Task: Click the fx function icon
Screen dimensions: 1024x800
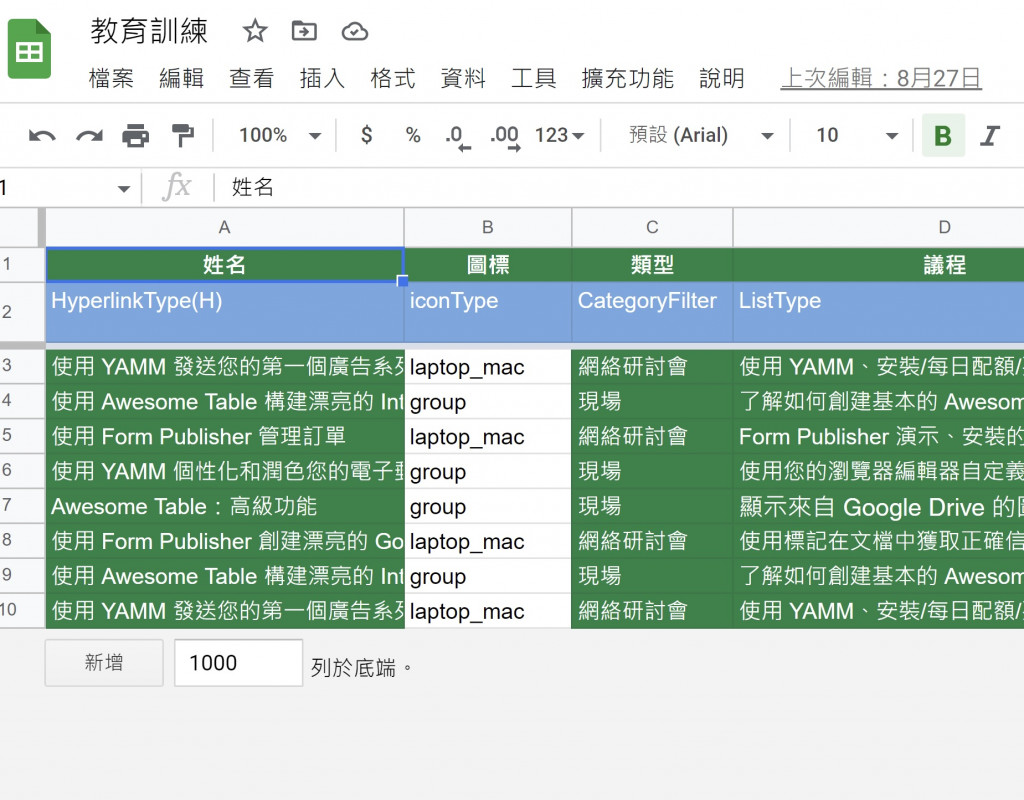Action: (x=176, y=187)
